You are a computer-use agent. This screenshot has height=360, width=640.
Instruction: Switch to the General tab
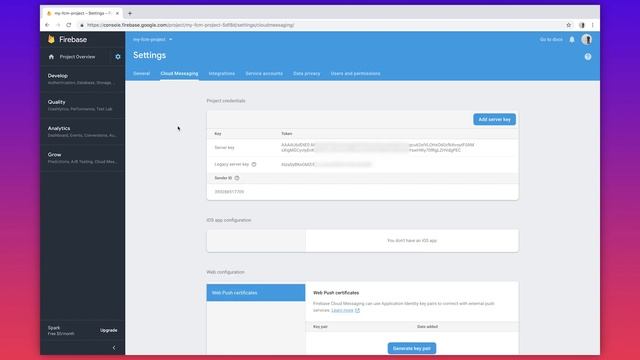tap(142, 73)
